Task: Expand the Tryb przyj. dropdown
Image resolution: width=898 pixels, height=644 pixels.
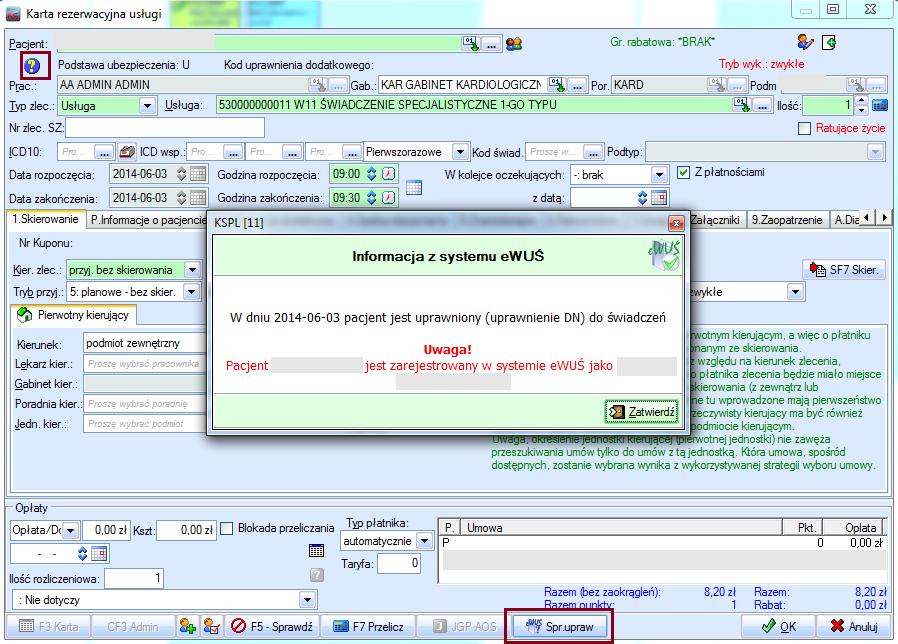Action: coord(191,292)
